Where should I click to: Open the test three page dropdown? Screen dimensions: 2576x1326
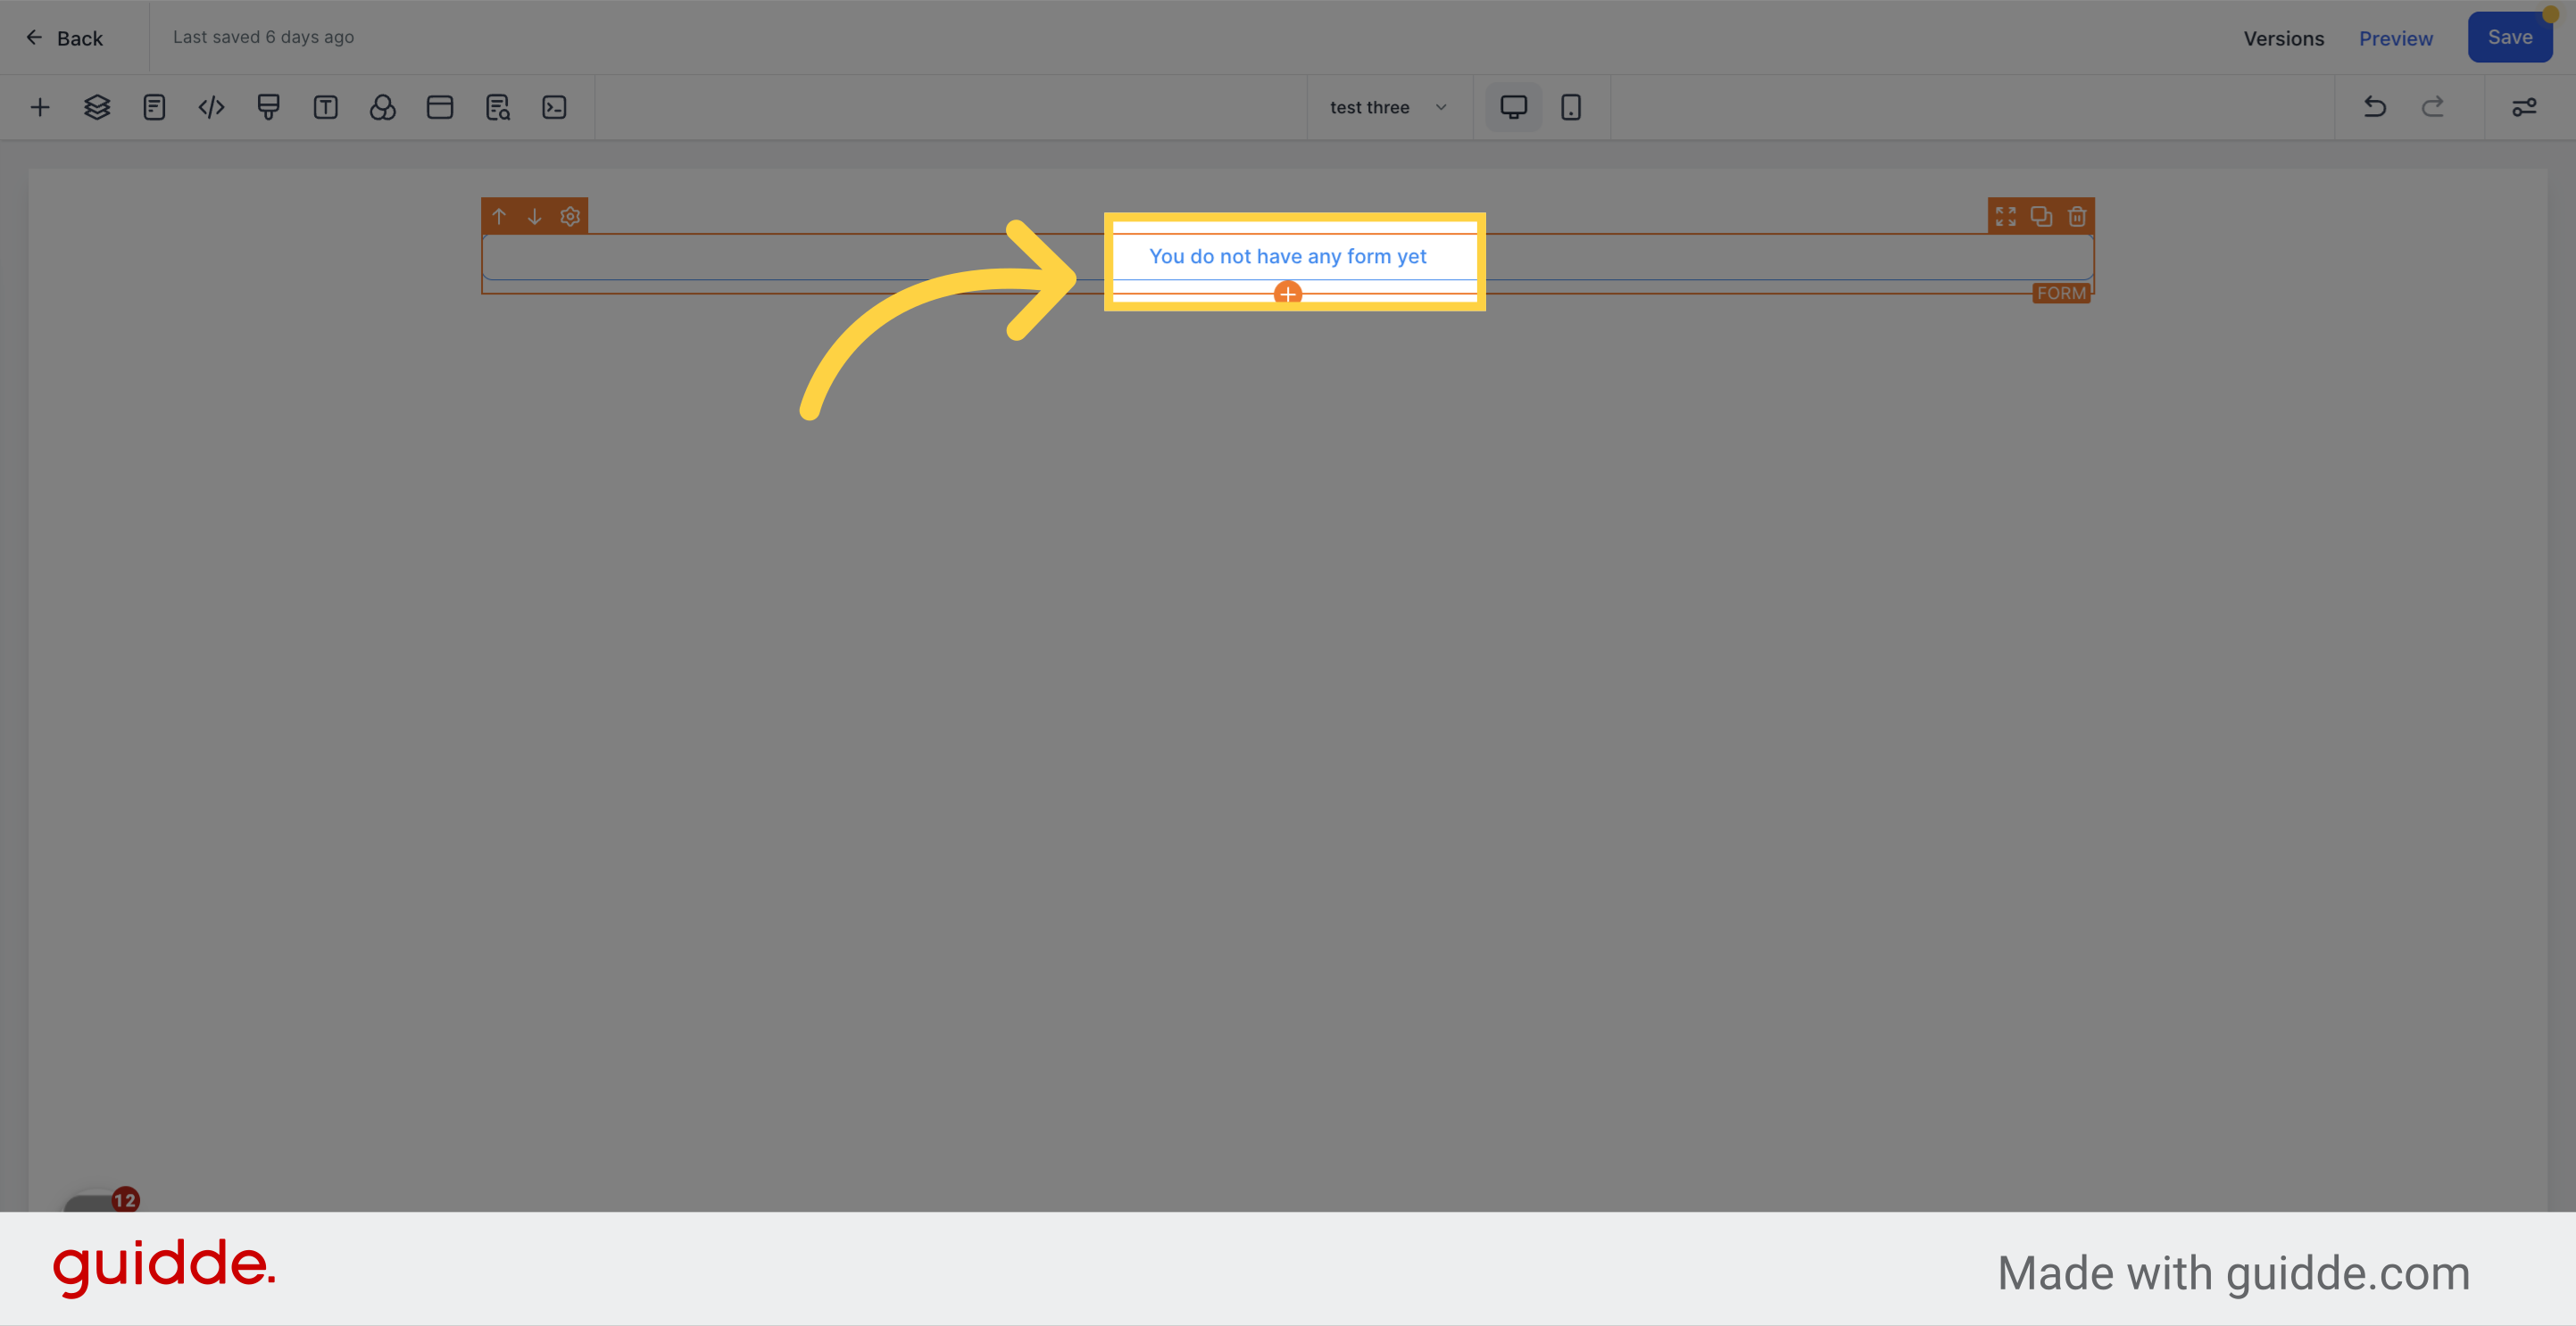(1388, 107)
